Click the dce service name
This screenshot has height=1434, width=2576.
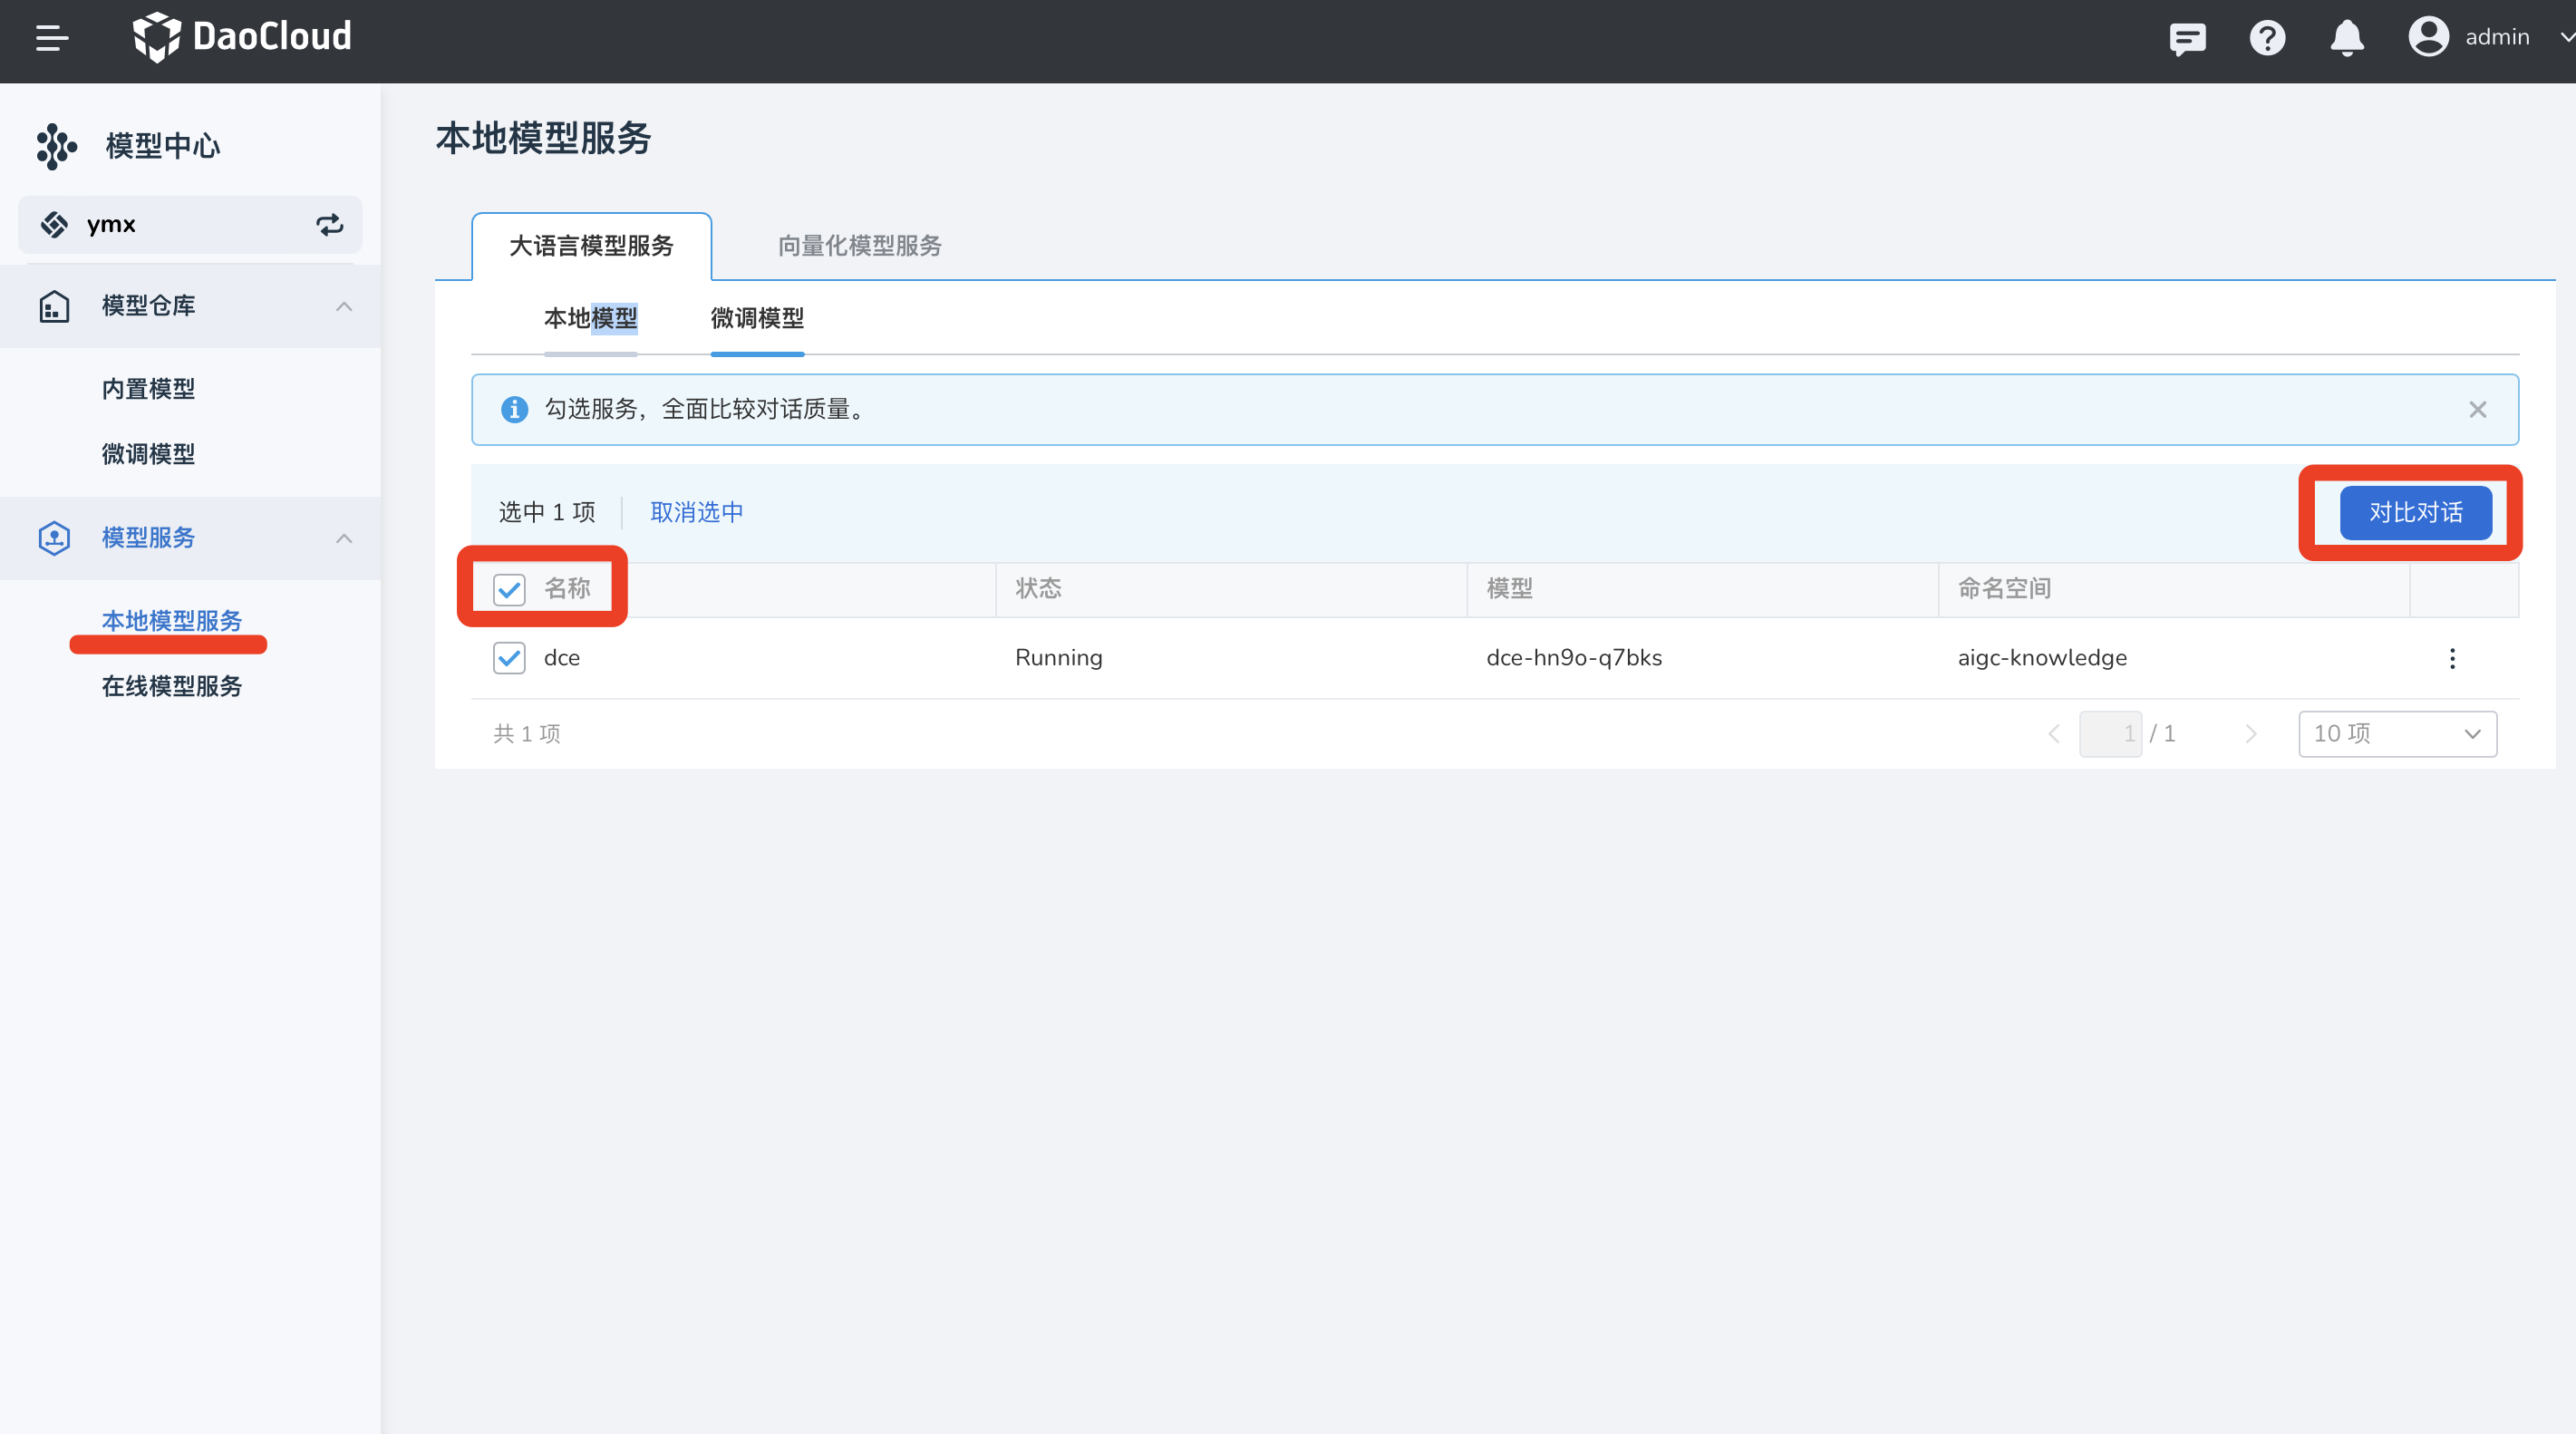562,657
